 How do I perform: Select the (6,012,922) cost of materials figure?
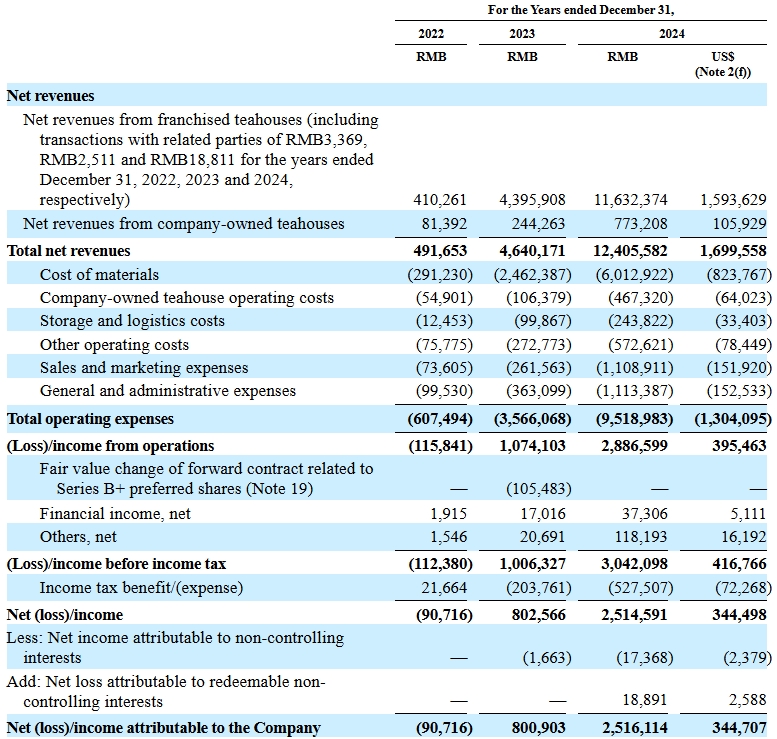coord(628,274)
